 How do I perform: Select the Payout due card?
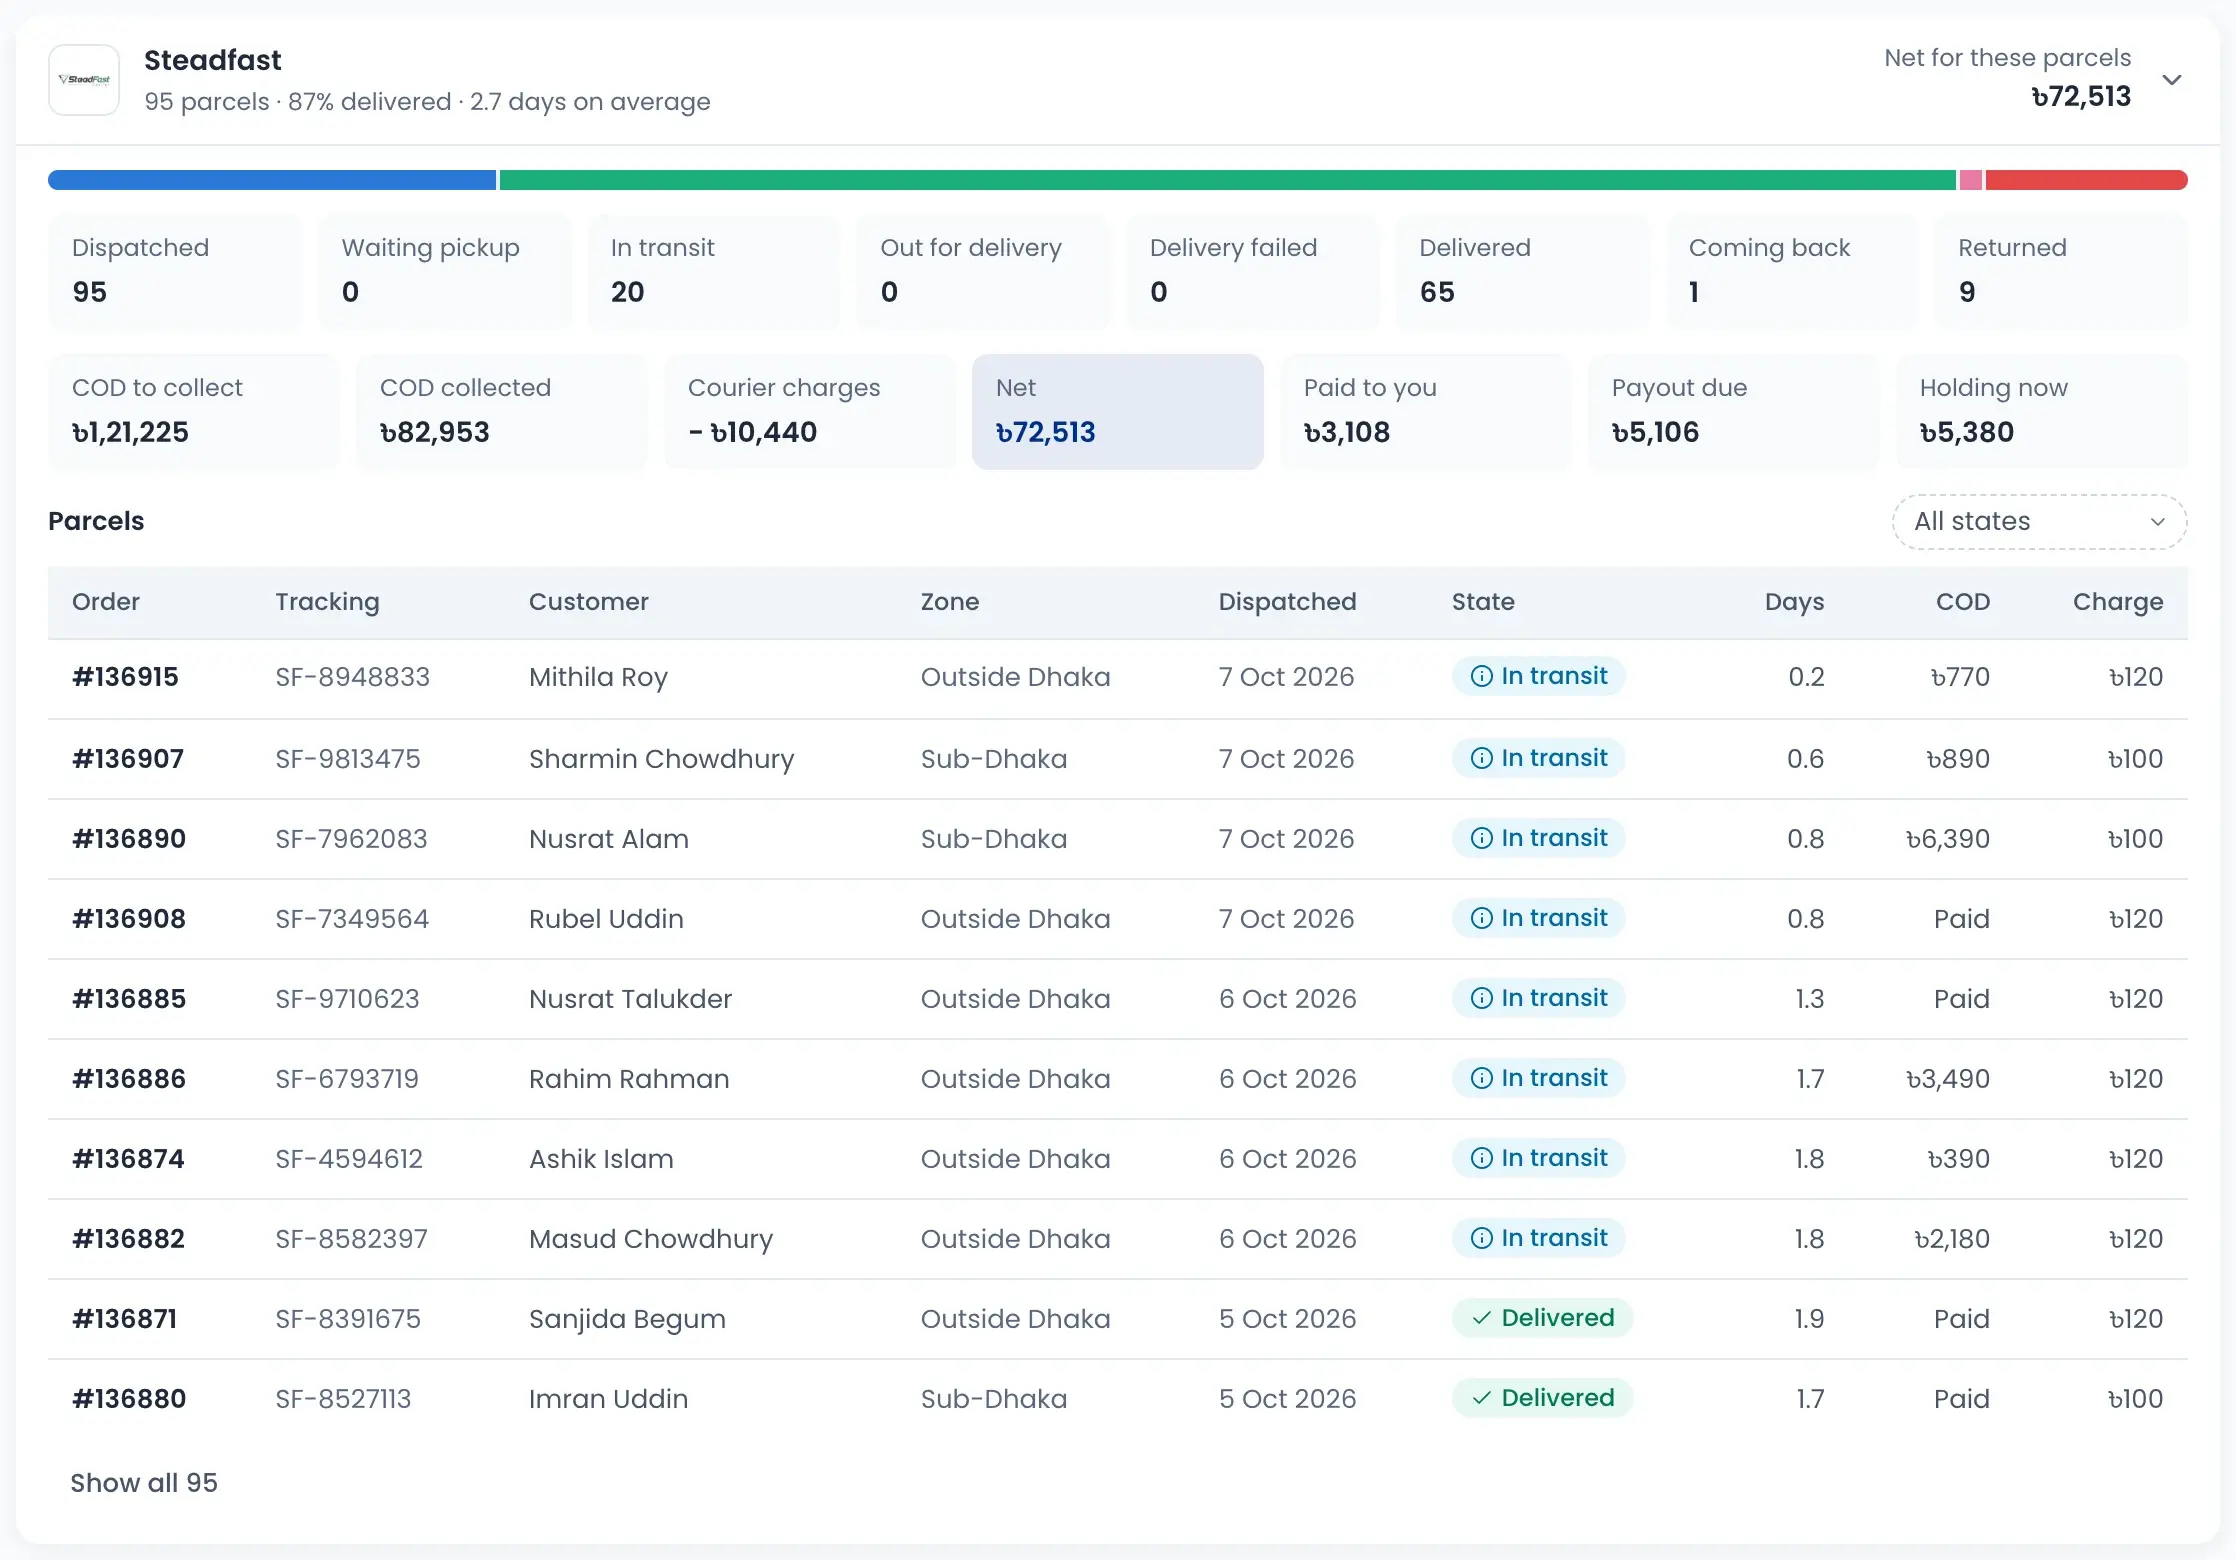[1733, 412]
